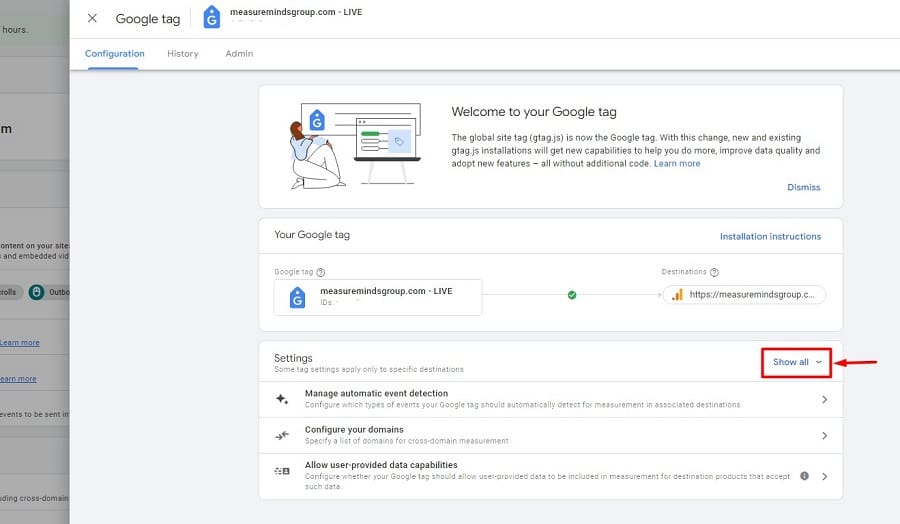Click measuremindsgroup.com - LIVE header title
900x524 pixels.
pyautogui.click(x=296, y=12)
